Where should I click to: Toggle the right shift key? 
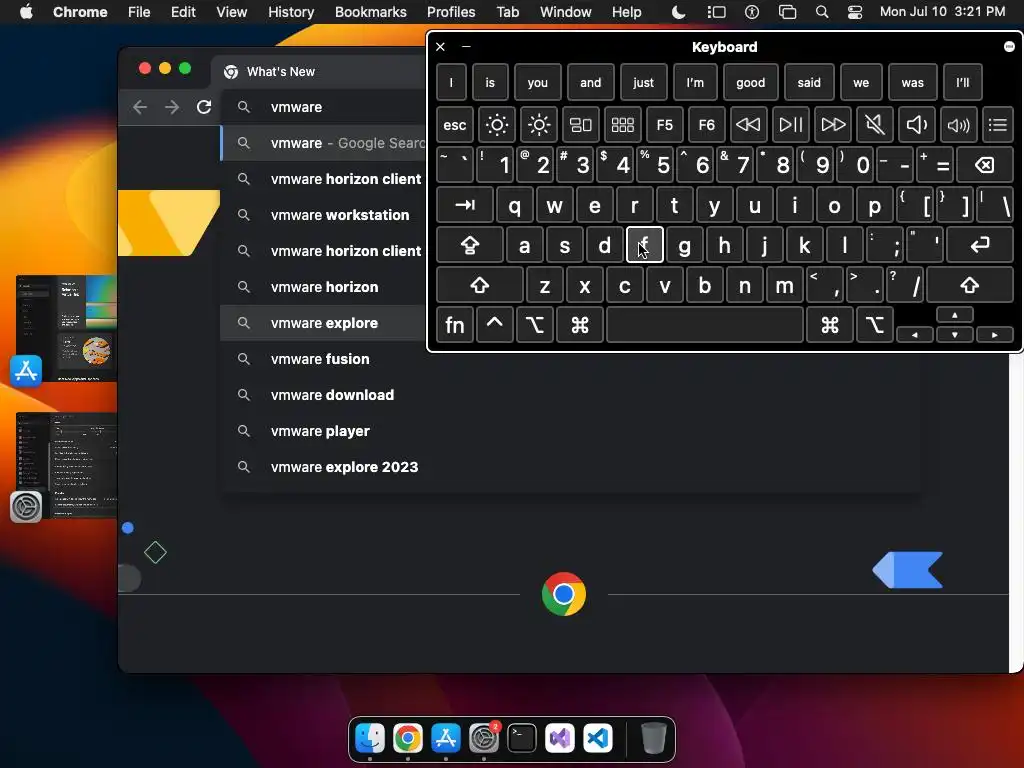(x=970, y=285)
